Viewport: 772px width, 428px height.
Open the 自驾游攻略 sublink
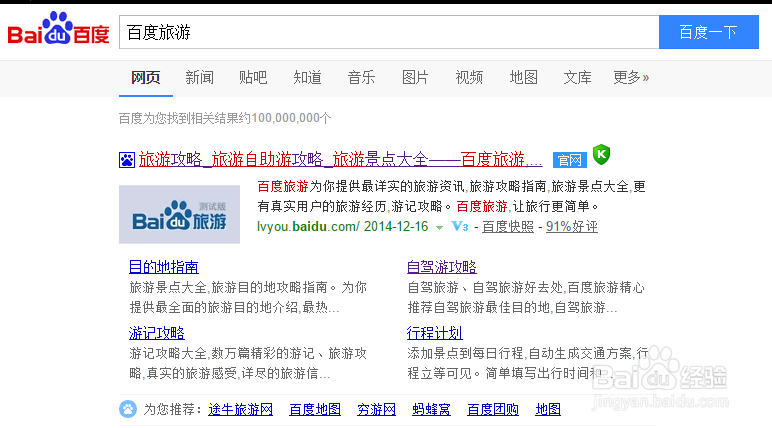point(442,267)
